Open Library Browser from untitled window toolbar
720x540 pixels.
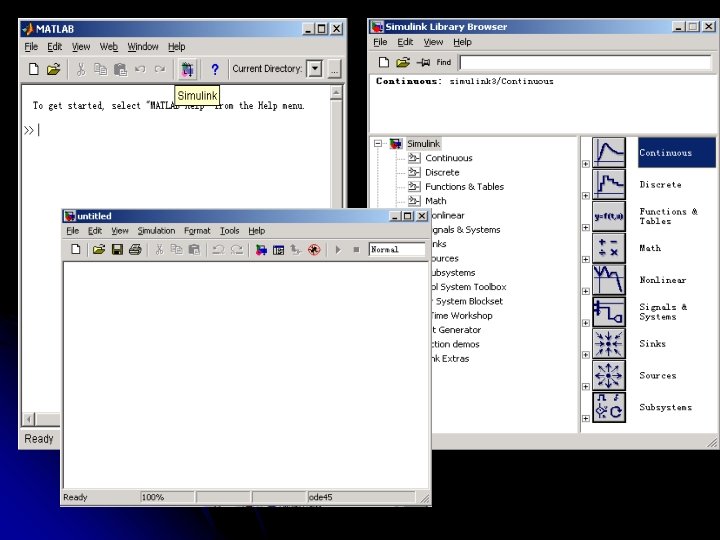tap(261, 249)
